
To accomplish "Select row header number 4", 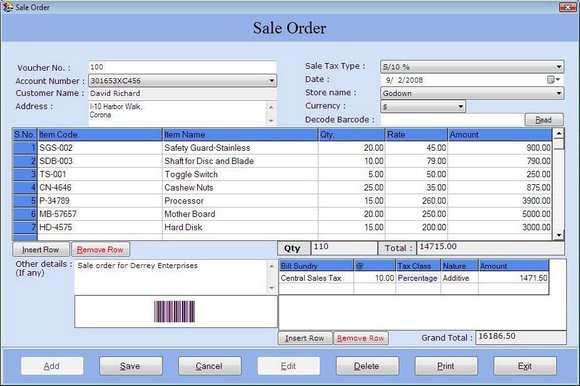I will coord(25,187).
